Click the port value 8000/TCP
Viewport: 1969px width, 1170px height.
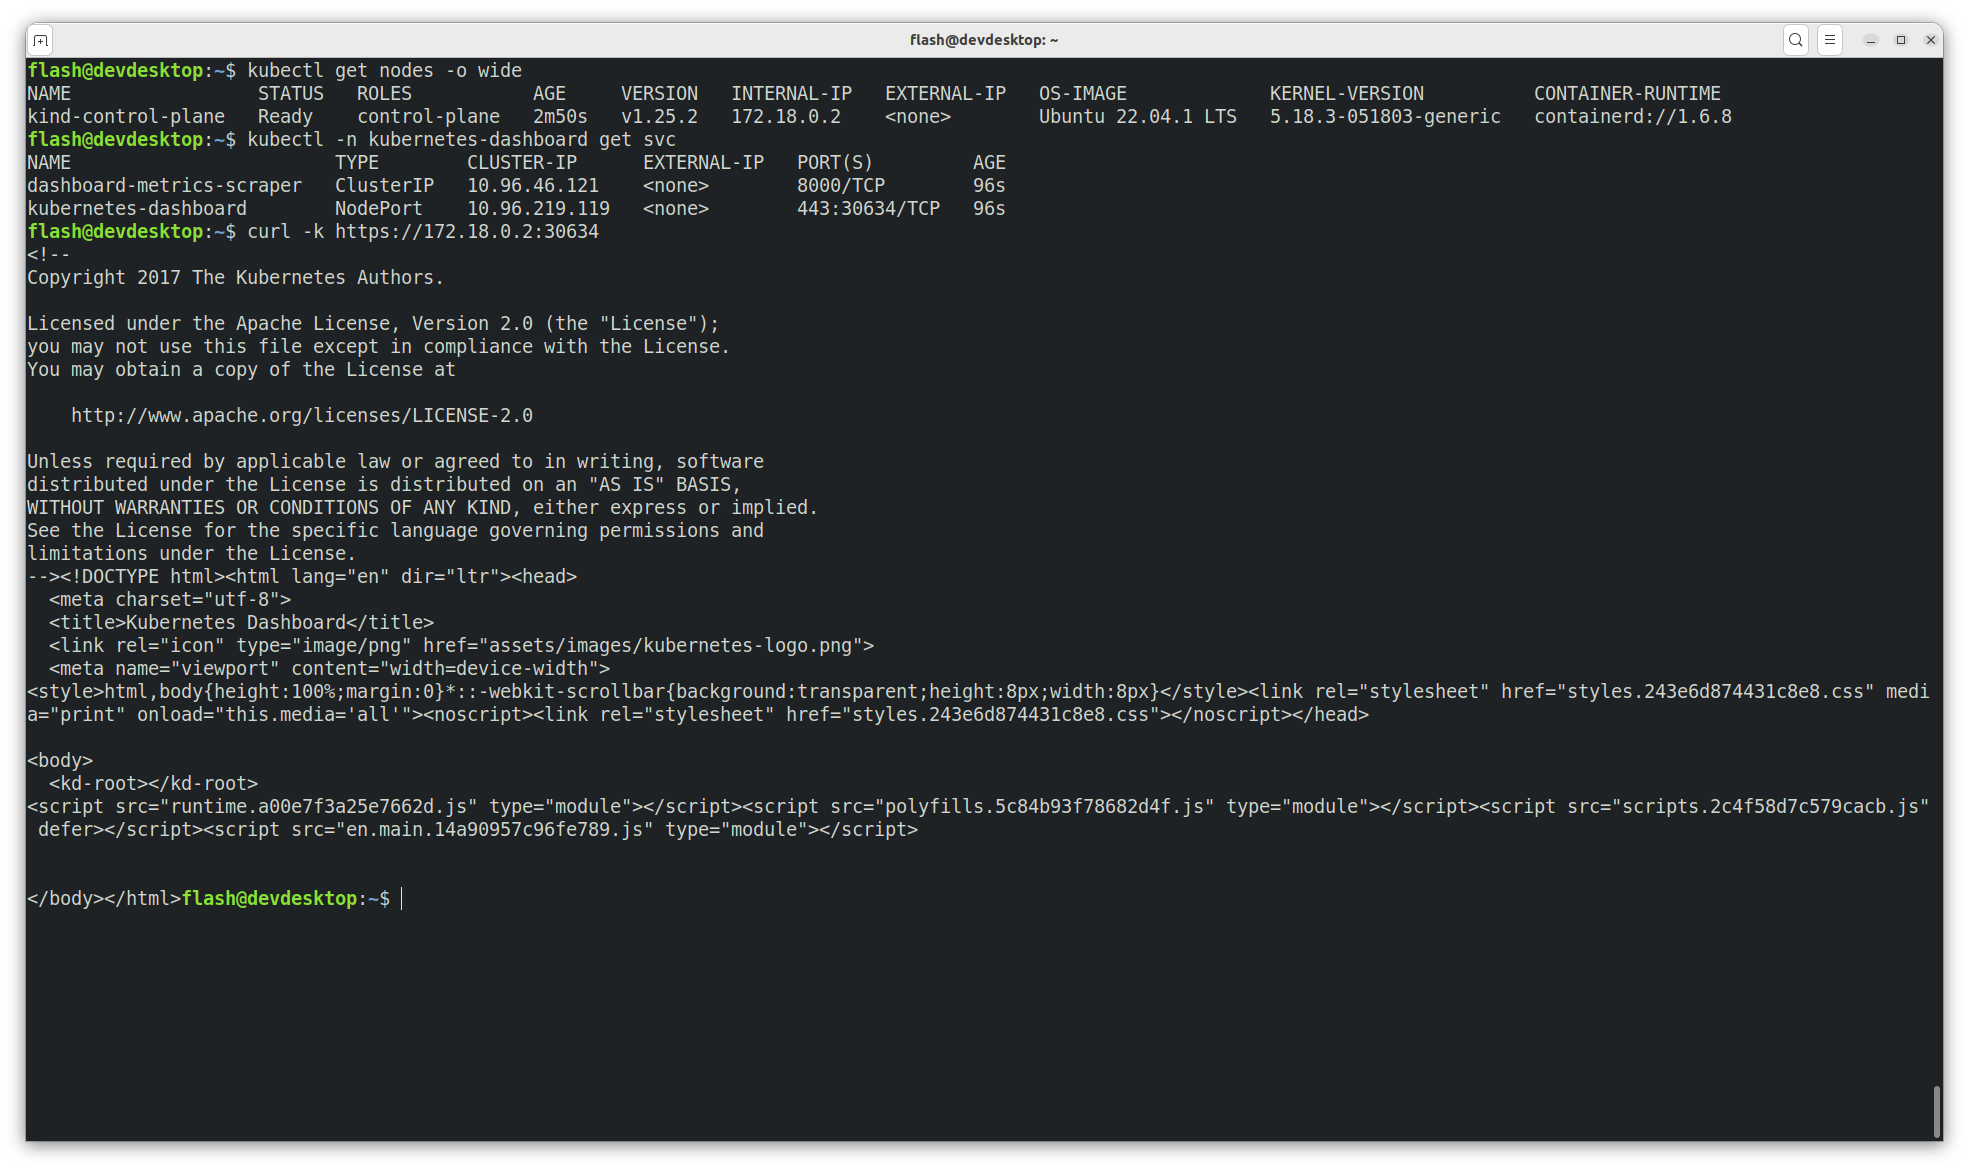click(x=841, y=185)
